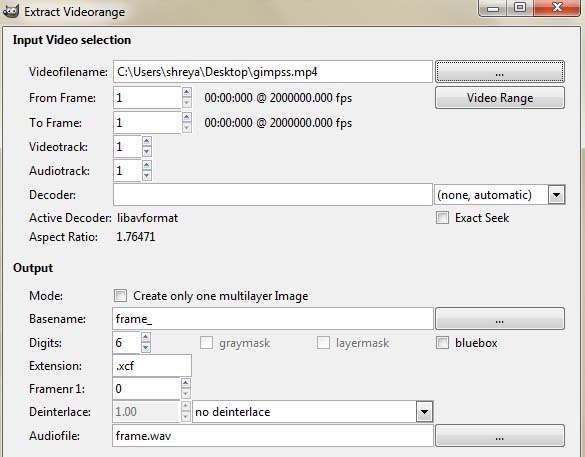
Task: Focus the Basename frame_ input field
Action: pos(273,319)
